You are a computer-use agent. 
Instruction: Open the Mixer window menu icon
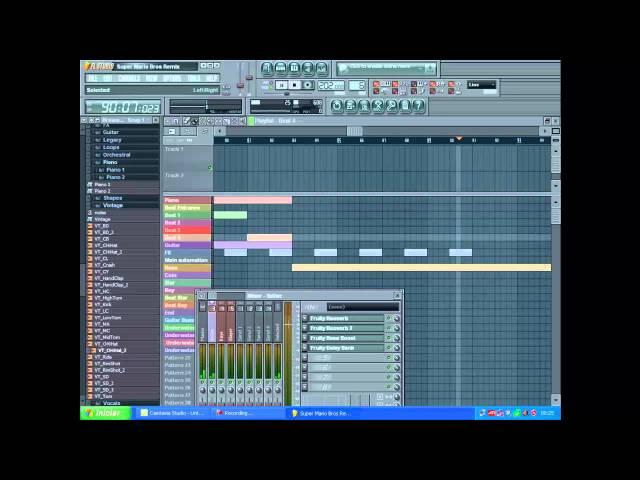click(202, 296)
